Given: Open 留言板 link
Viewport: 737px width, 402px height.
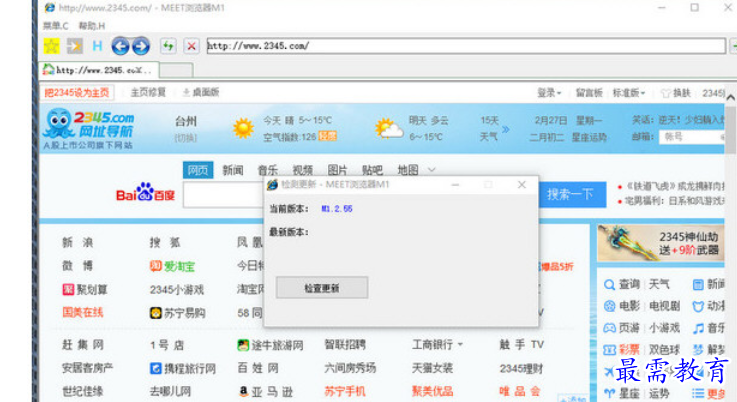Looking at the screenshot, I should pyautogui.click(x=589, y=93).
